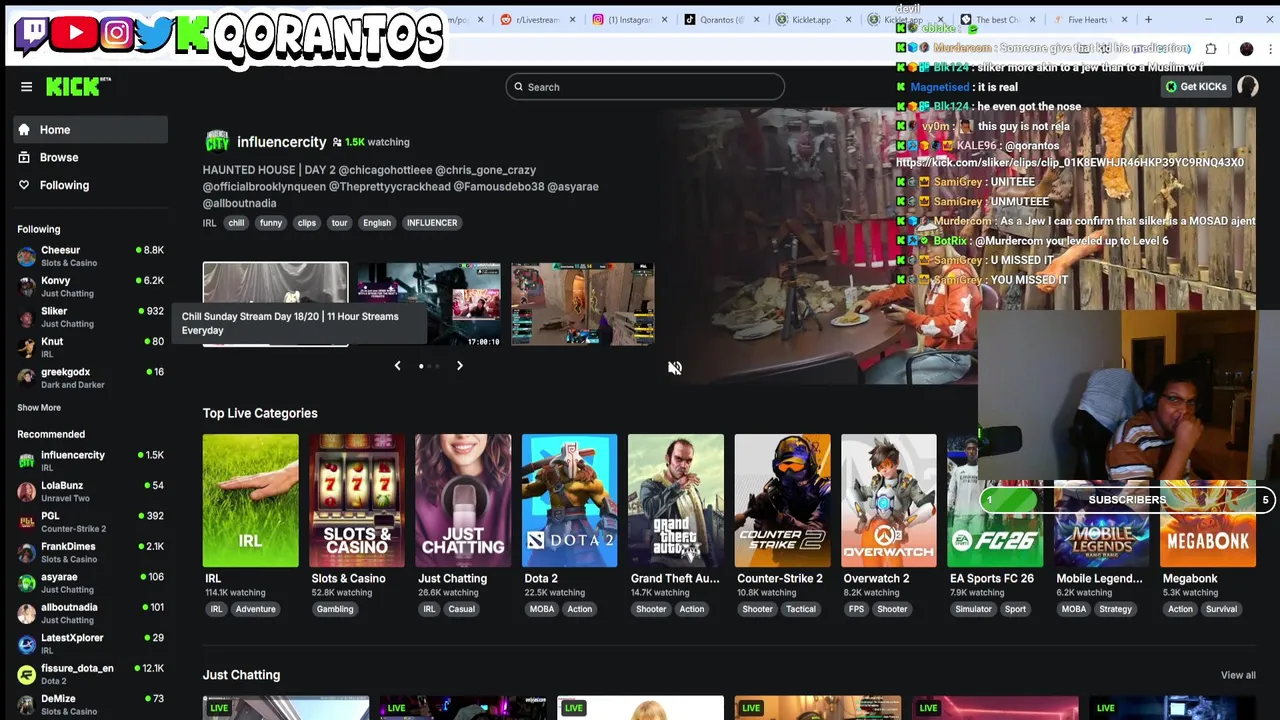This screenshot has width=1280, height=720.
Task: Click influencercity avatar beside stream title
Action: coord(217,142)
